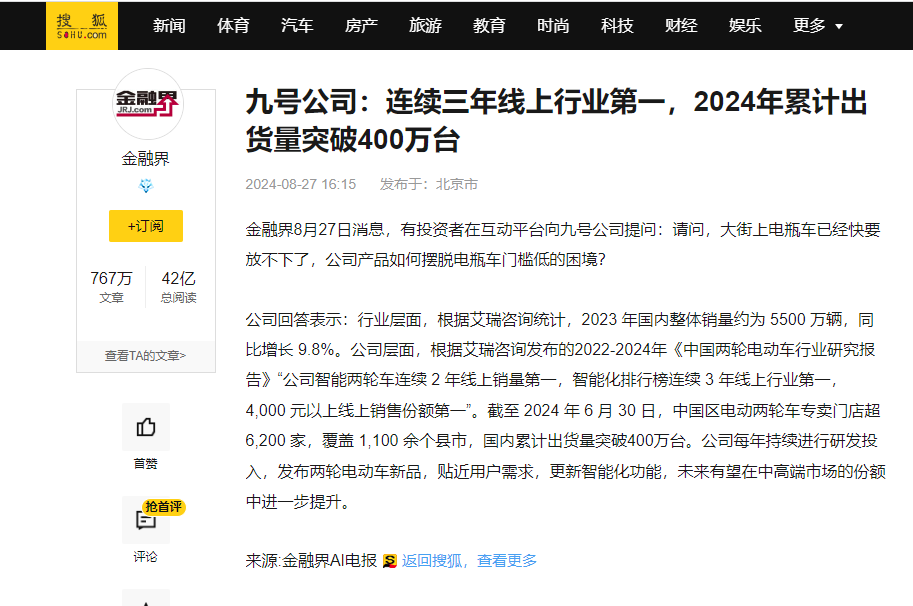Screen dimensions: 913x606
Task: Click the partially visible icon below 评论
Action: (146, 598)
